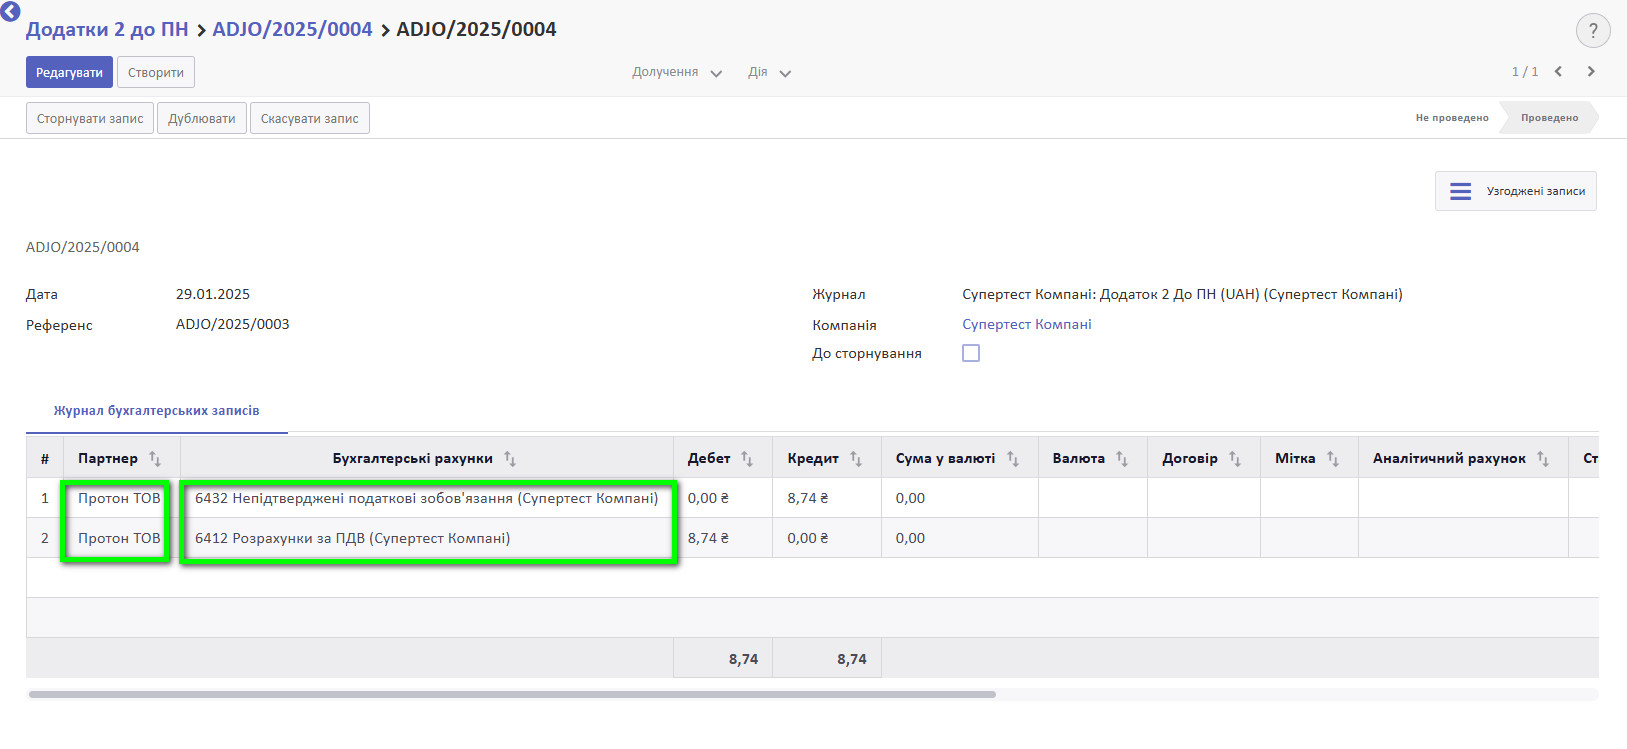Open the help question mark icon
This screenshot has height=749, width=1627.
click(1593, 31)
